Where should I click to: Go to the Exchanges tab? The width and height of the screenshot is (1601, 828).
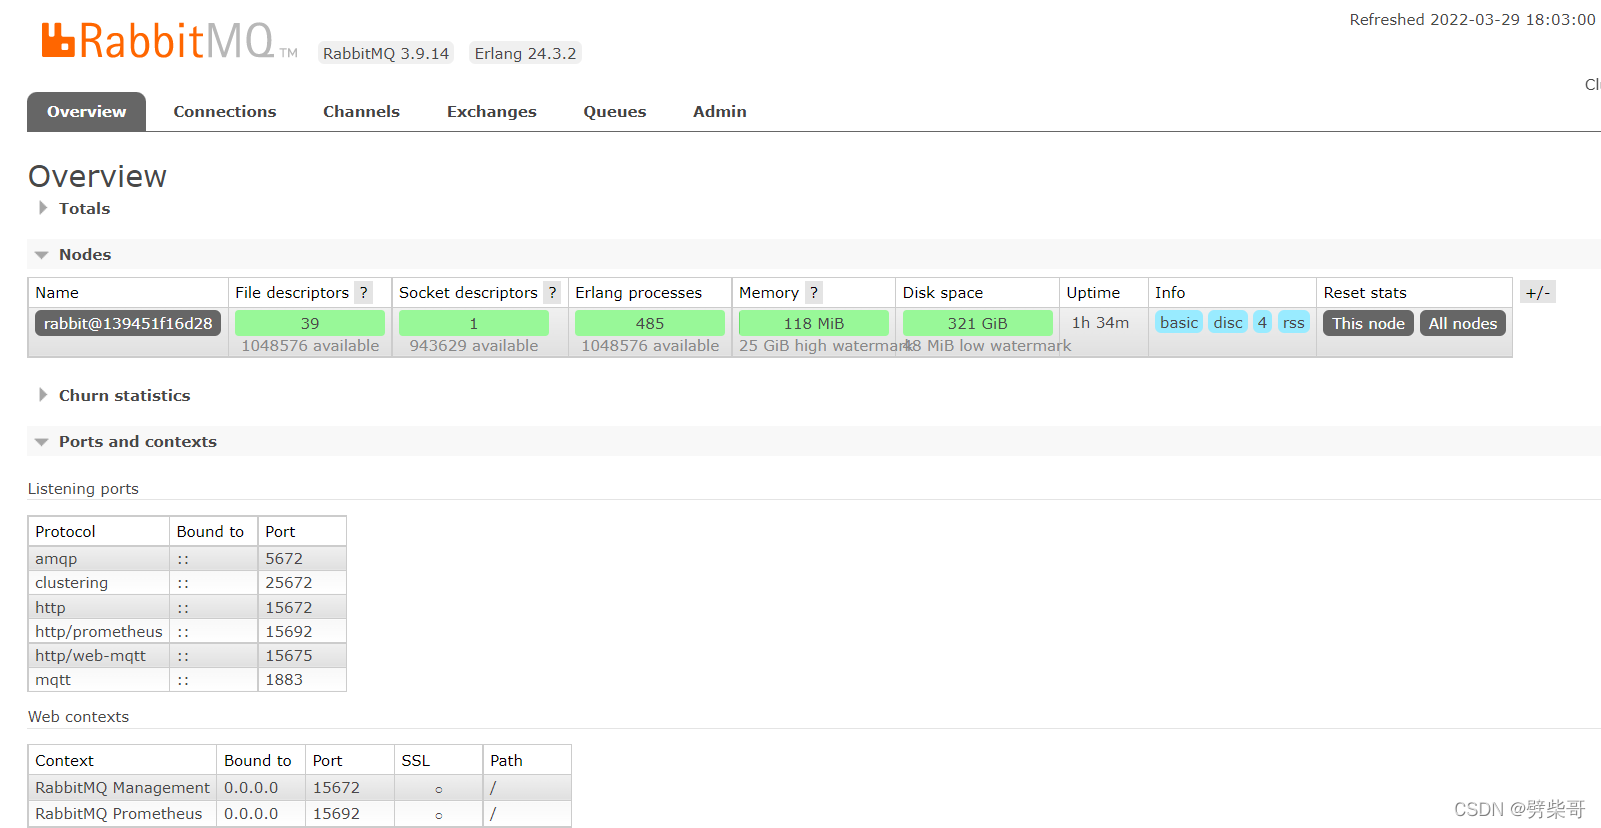tap(492, 111)
